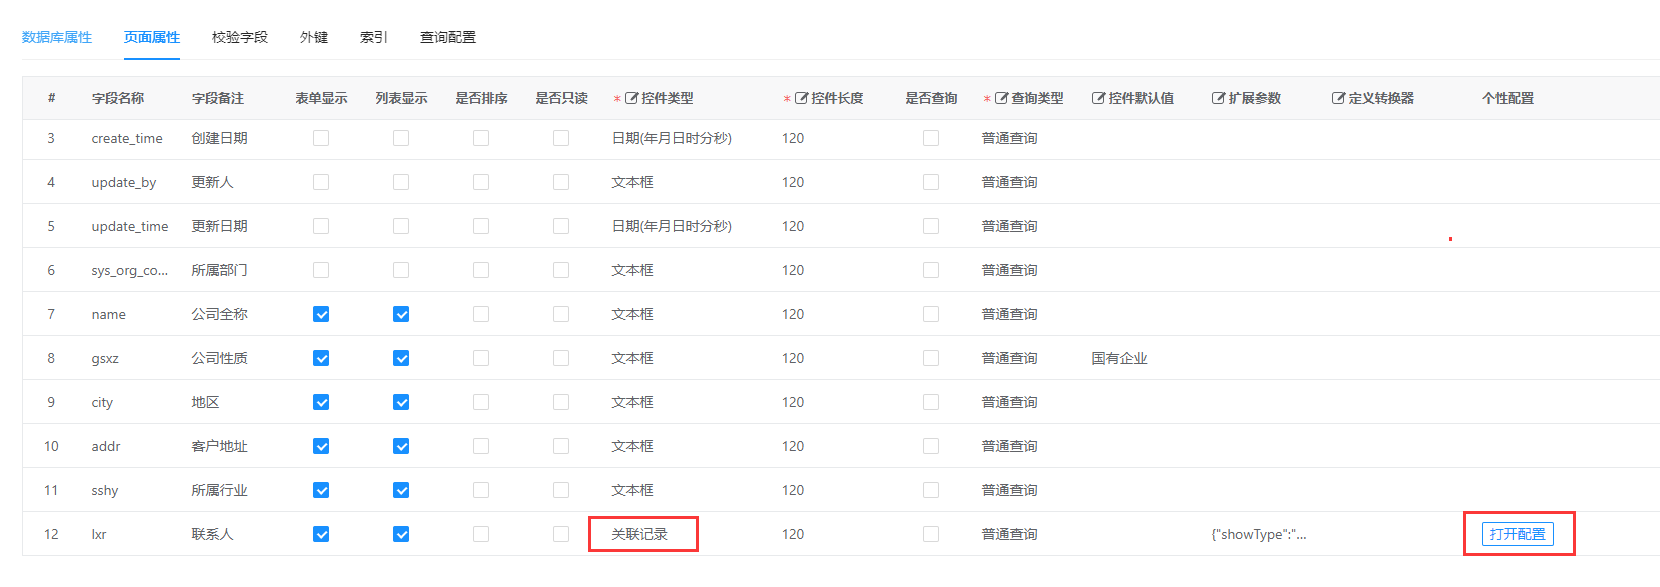Click the edit icon beside 控件类型 header

(x=631, y=98)
